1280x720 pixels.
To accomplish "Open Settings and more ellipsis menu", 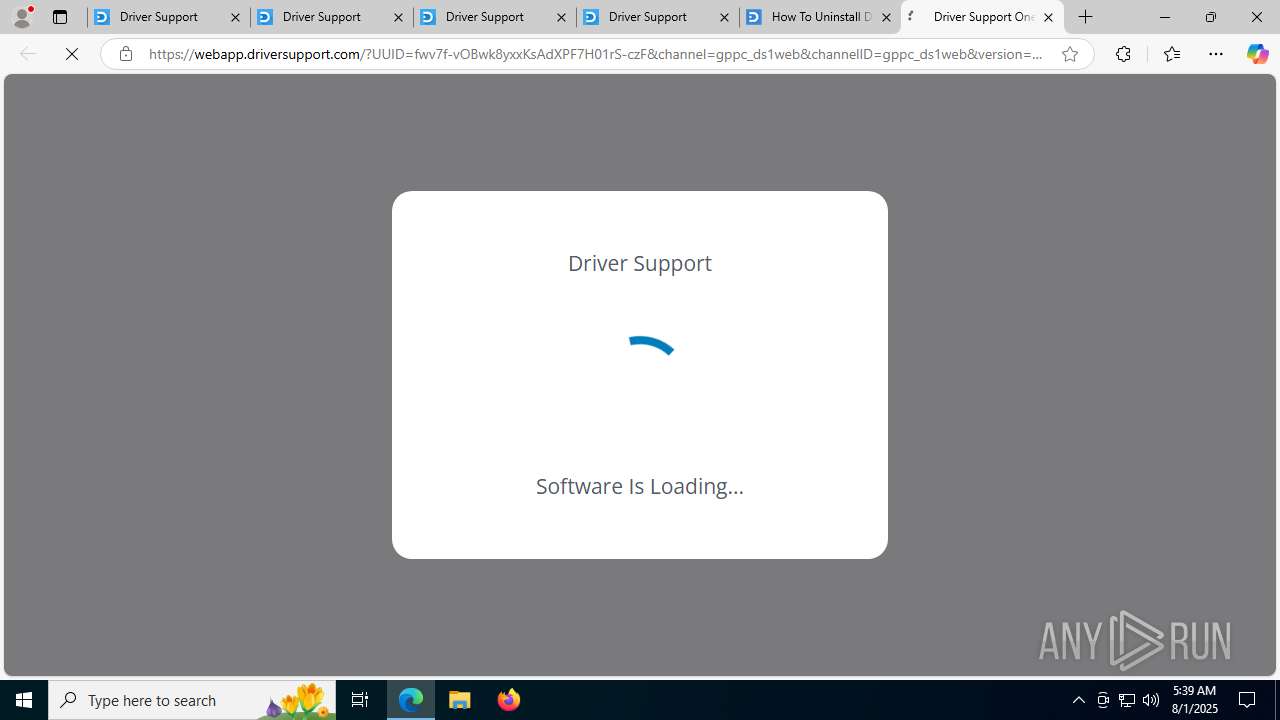I will tap(1215, 54).
